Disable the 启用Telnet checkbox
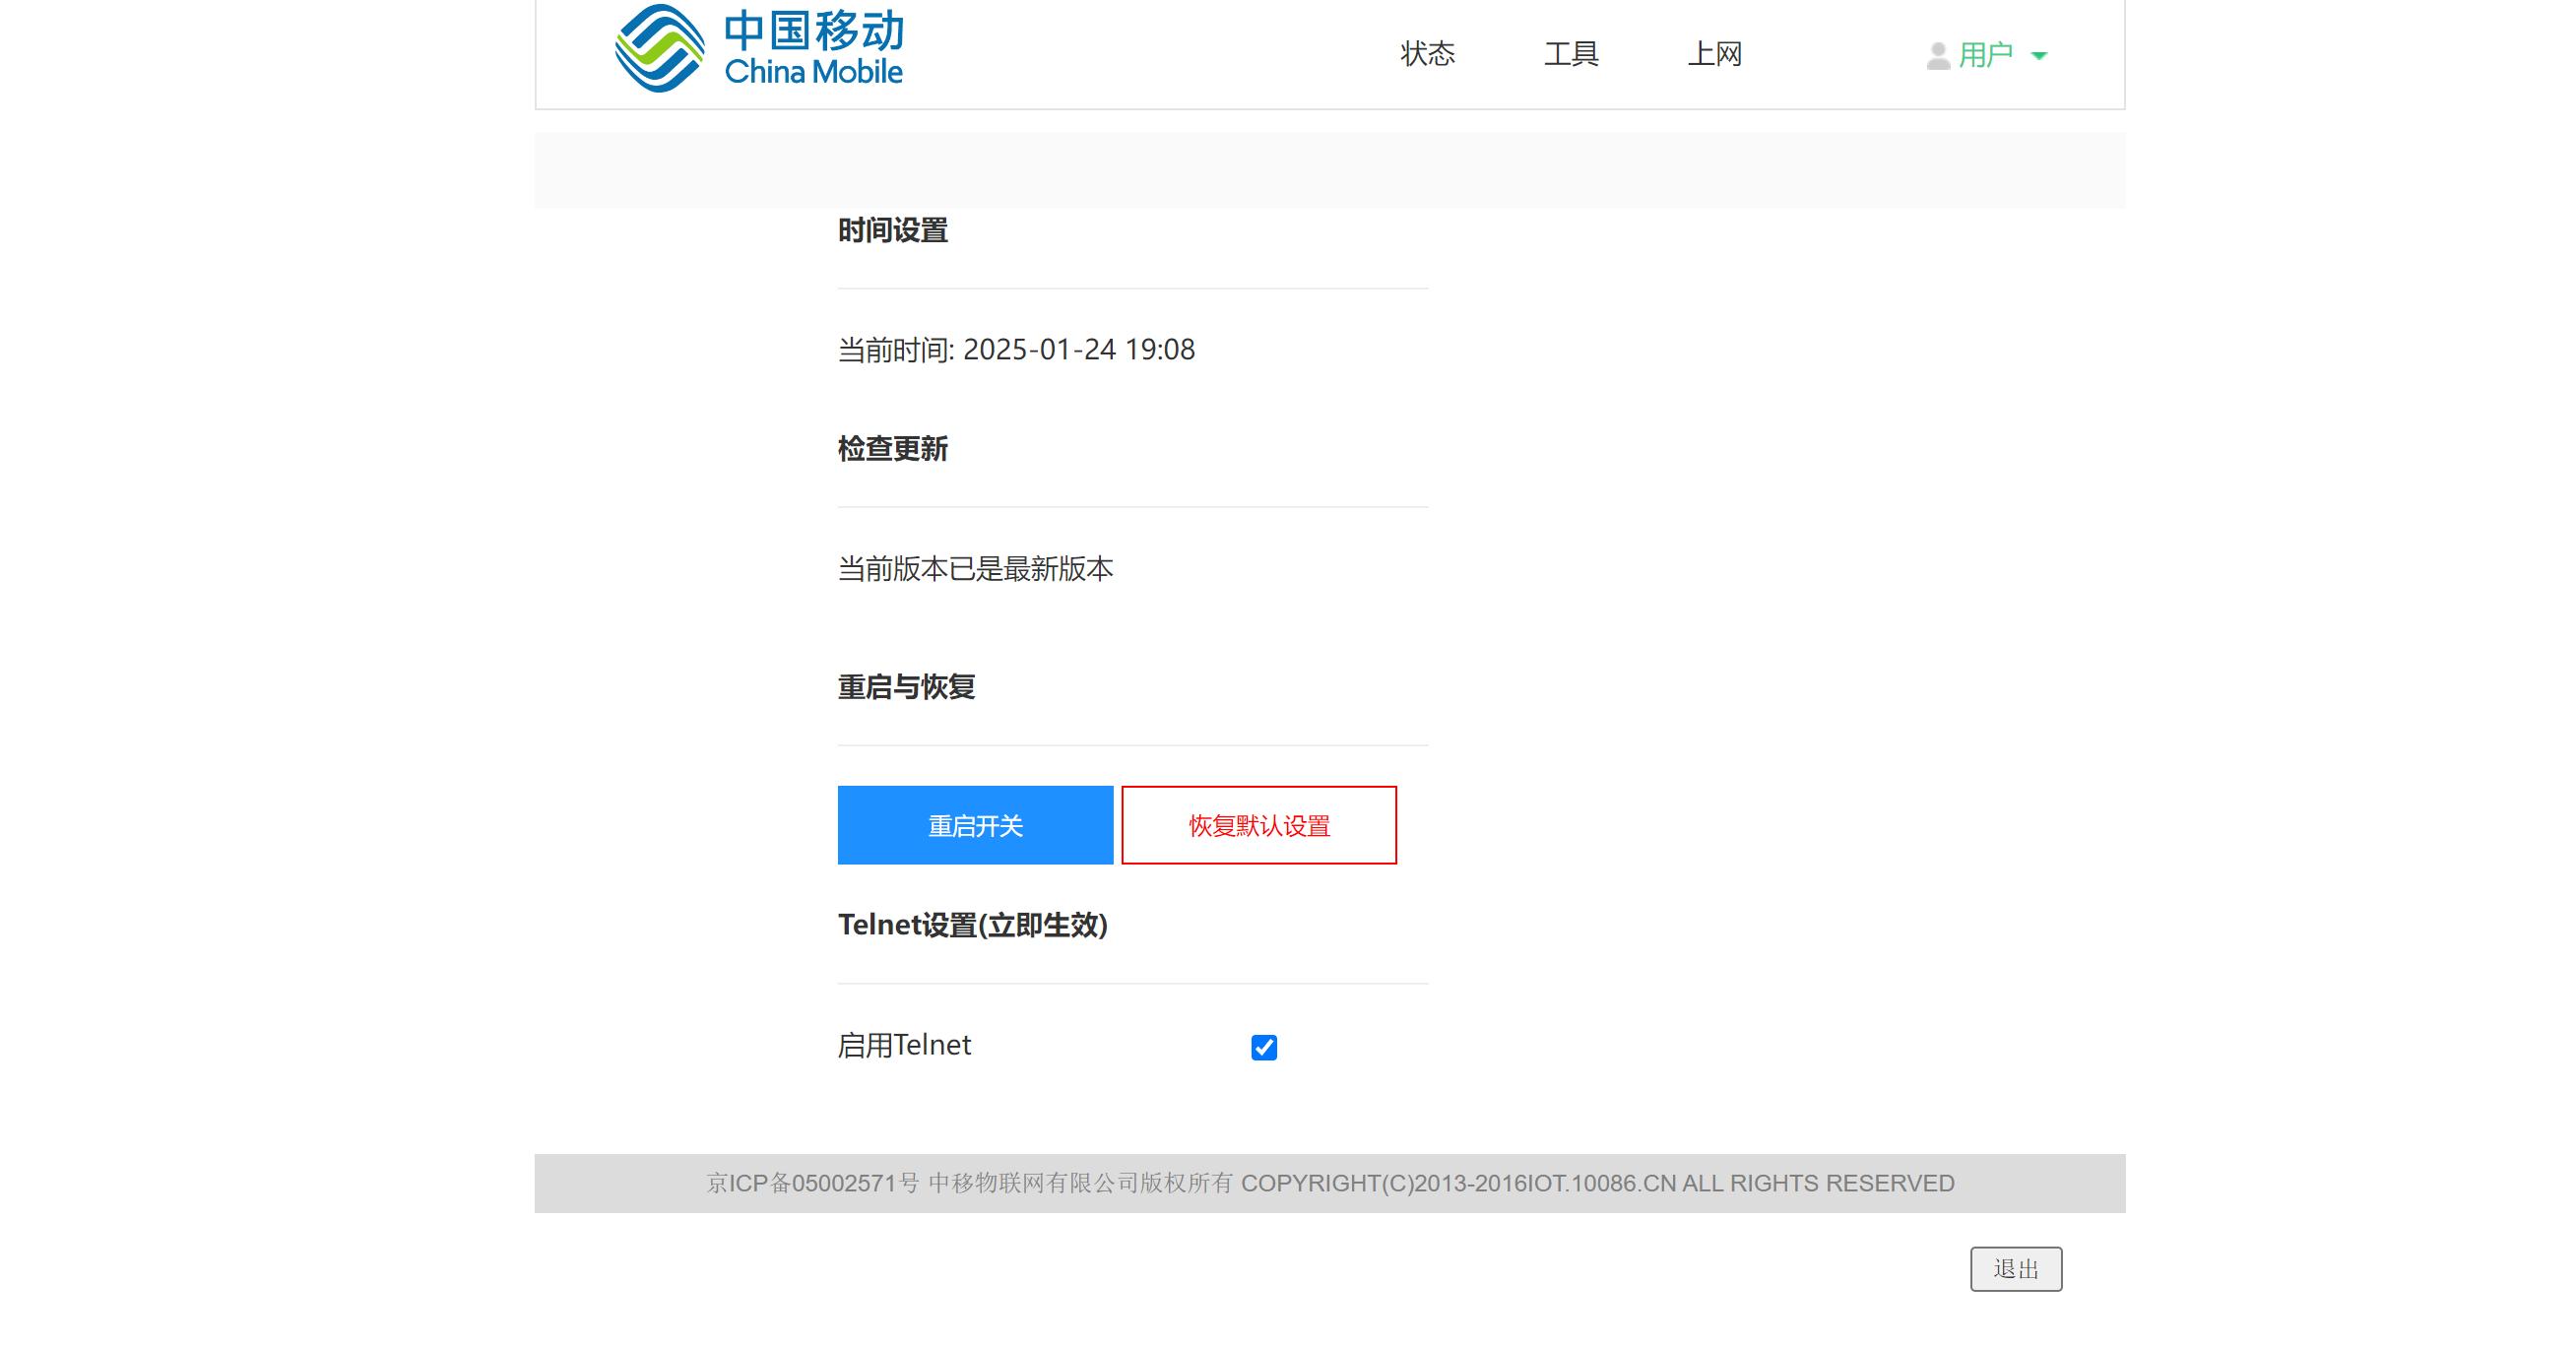 pos(1263,1047)
